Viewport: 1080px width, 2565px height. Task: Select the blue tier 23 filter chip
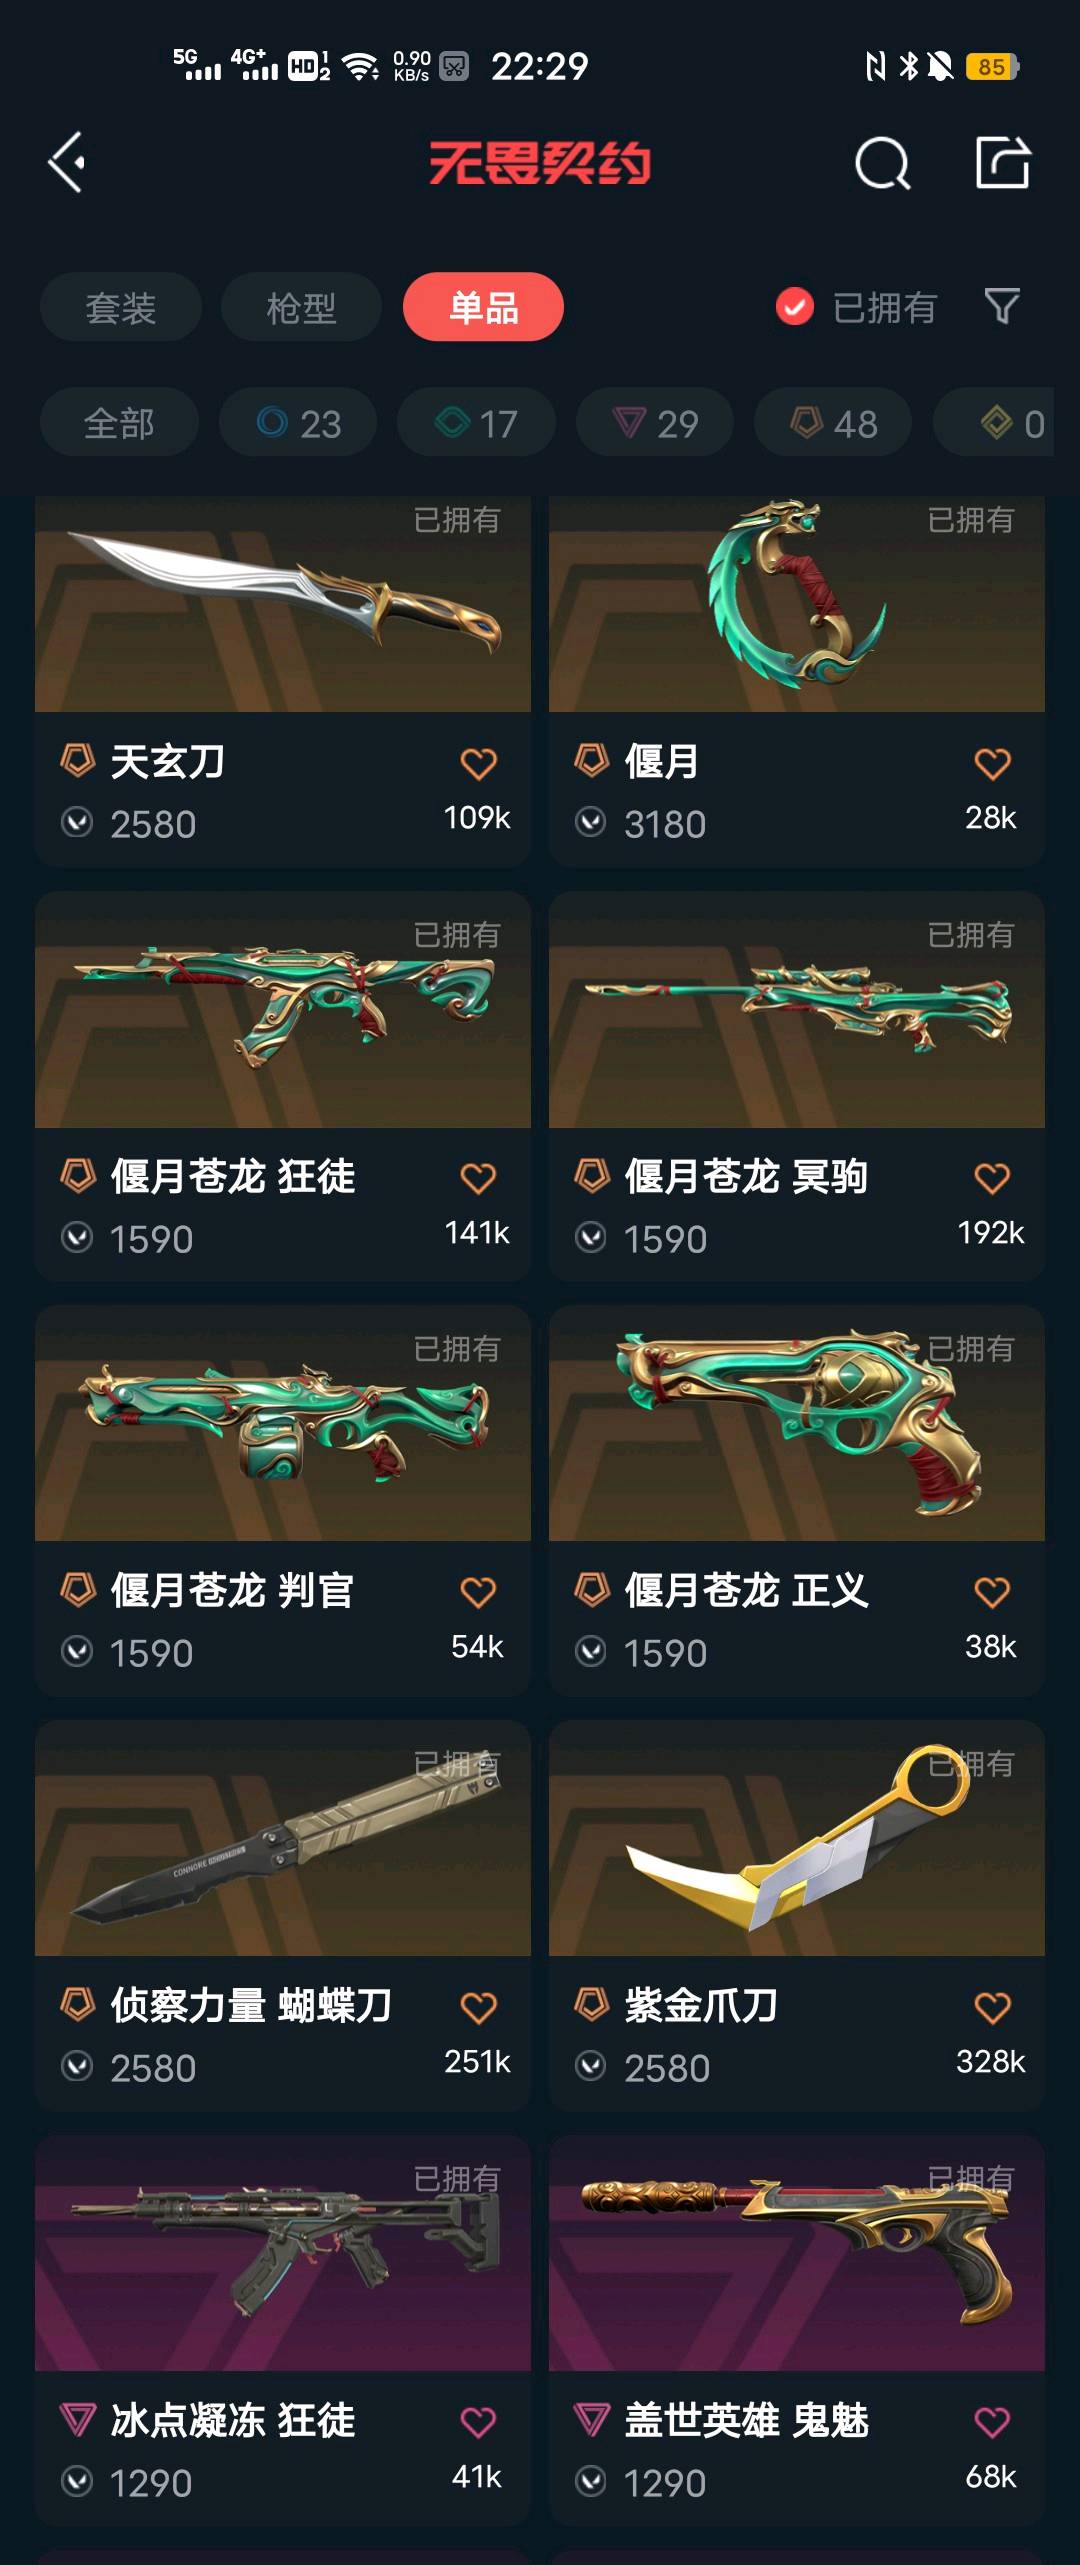pos(298,423)
